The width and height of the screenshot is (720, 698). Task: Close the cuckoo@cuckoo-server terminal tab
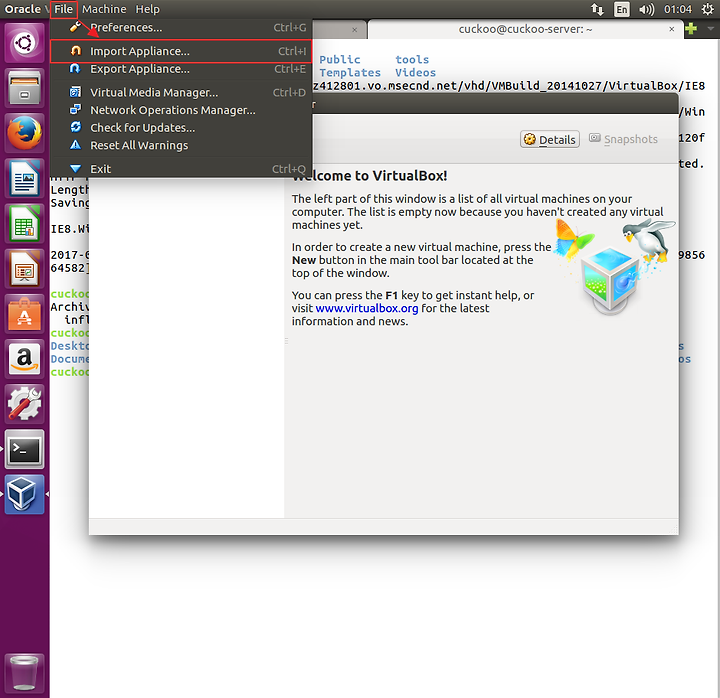coord(672,29)
